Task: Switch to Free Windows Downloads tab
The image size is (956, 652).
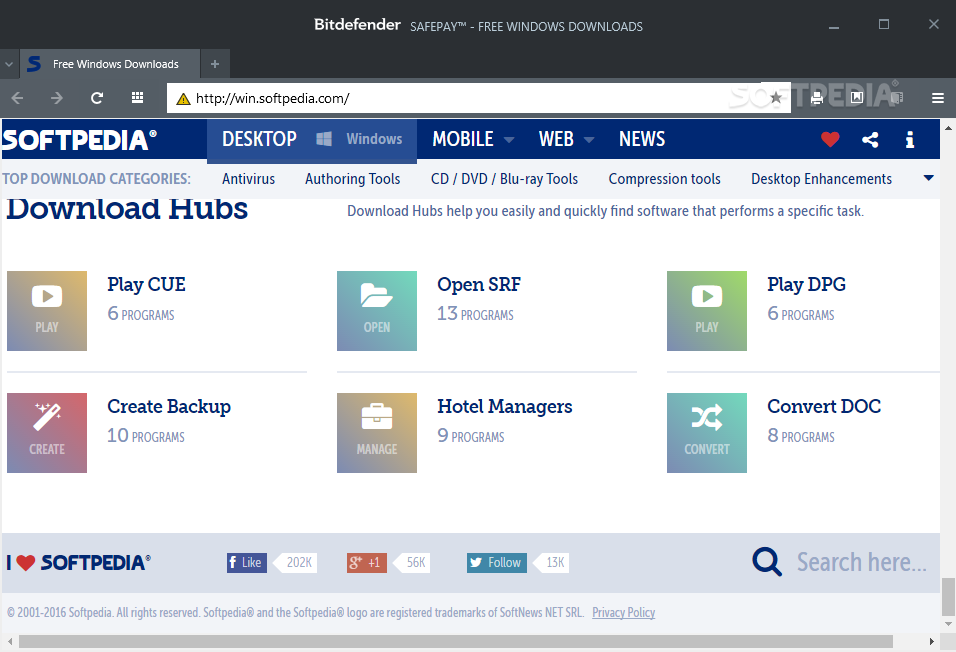Action: pos(110,64)
